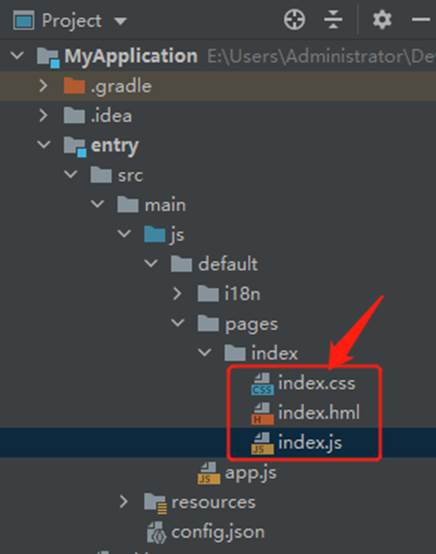Image resolution: width=436 pixels, height=554 pixels.
Task: Select the js tree item
Action: (178, 235)
